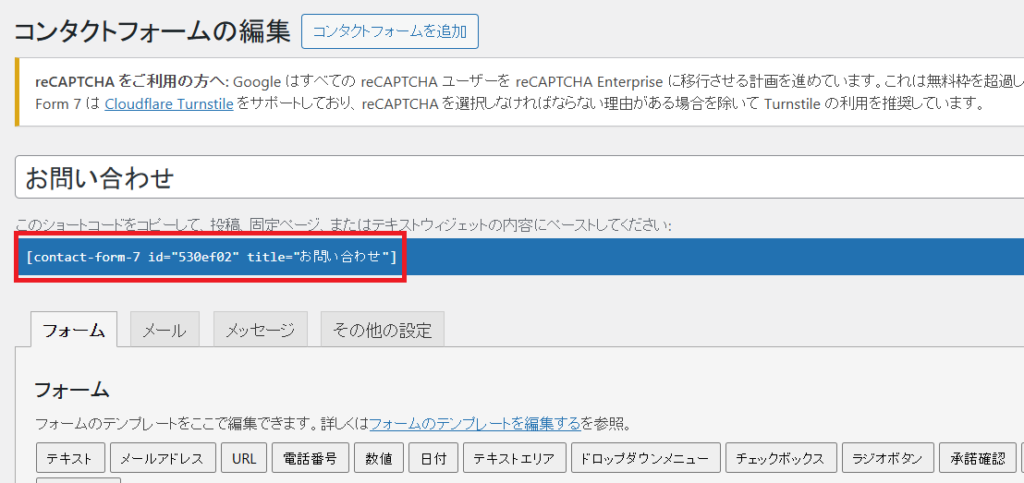1024x483 pixels.
Task: Switch to the フォーム tab
Action: click(x=73, y=330)
